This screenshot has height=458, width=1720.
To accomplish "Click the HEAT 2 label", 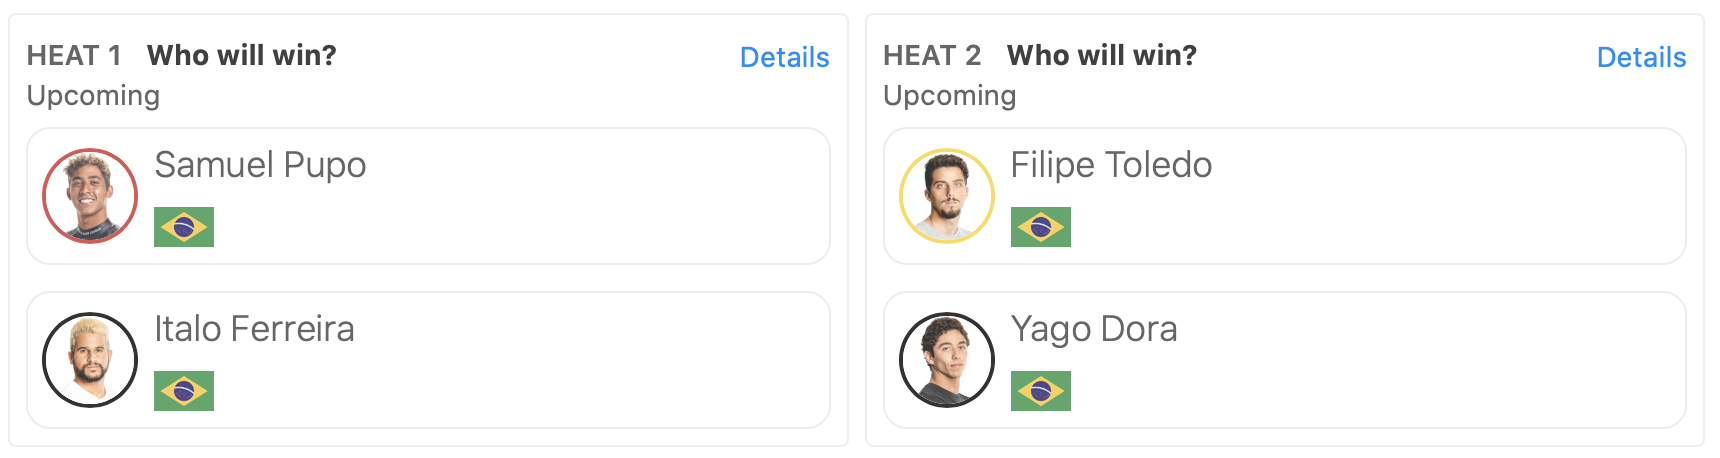I will click(932, 56).
